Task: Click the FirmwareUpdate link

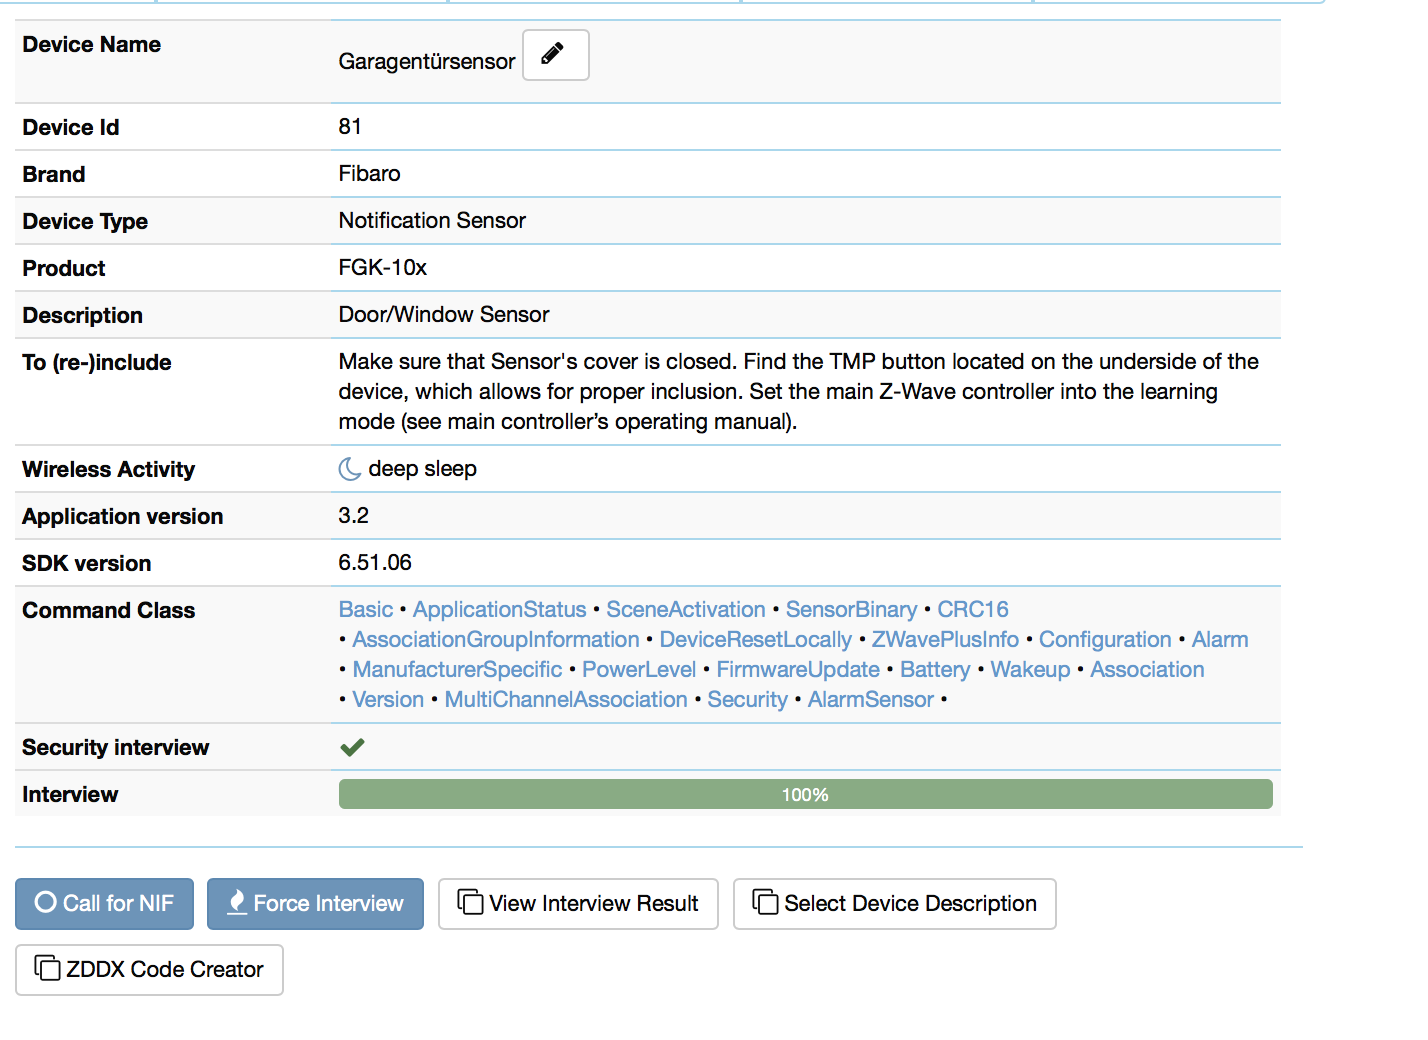Action: pos(797,670)
